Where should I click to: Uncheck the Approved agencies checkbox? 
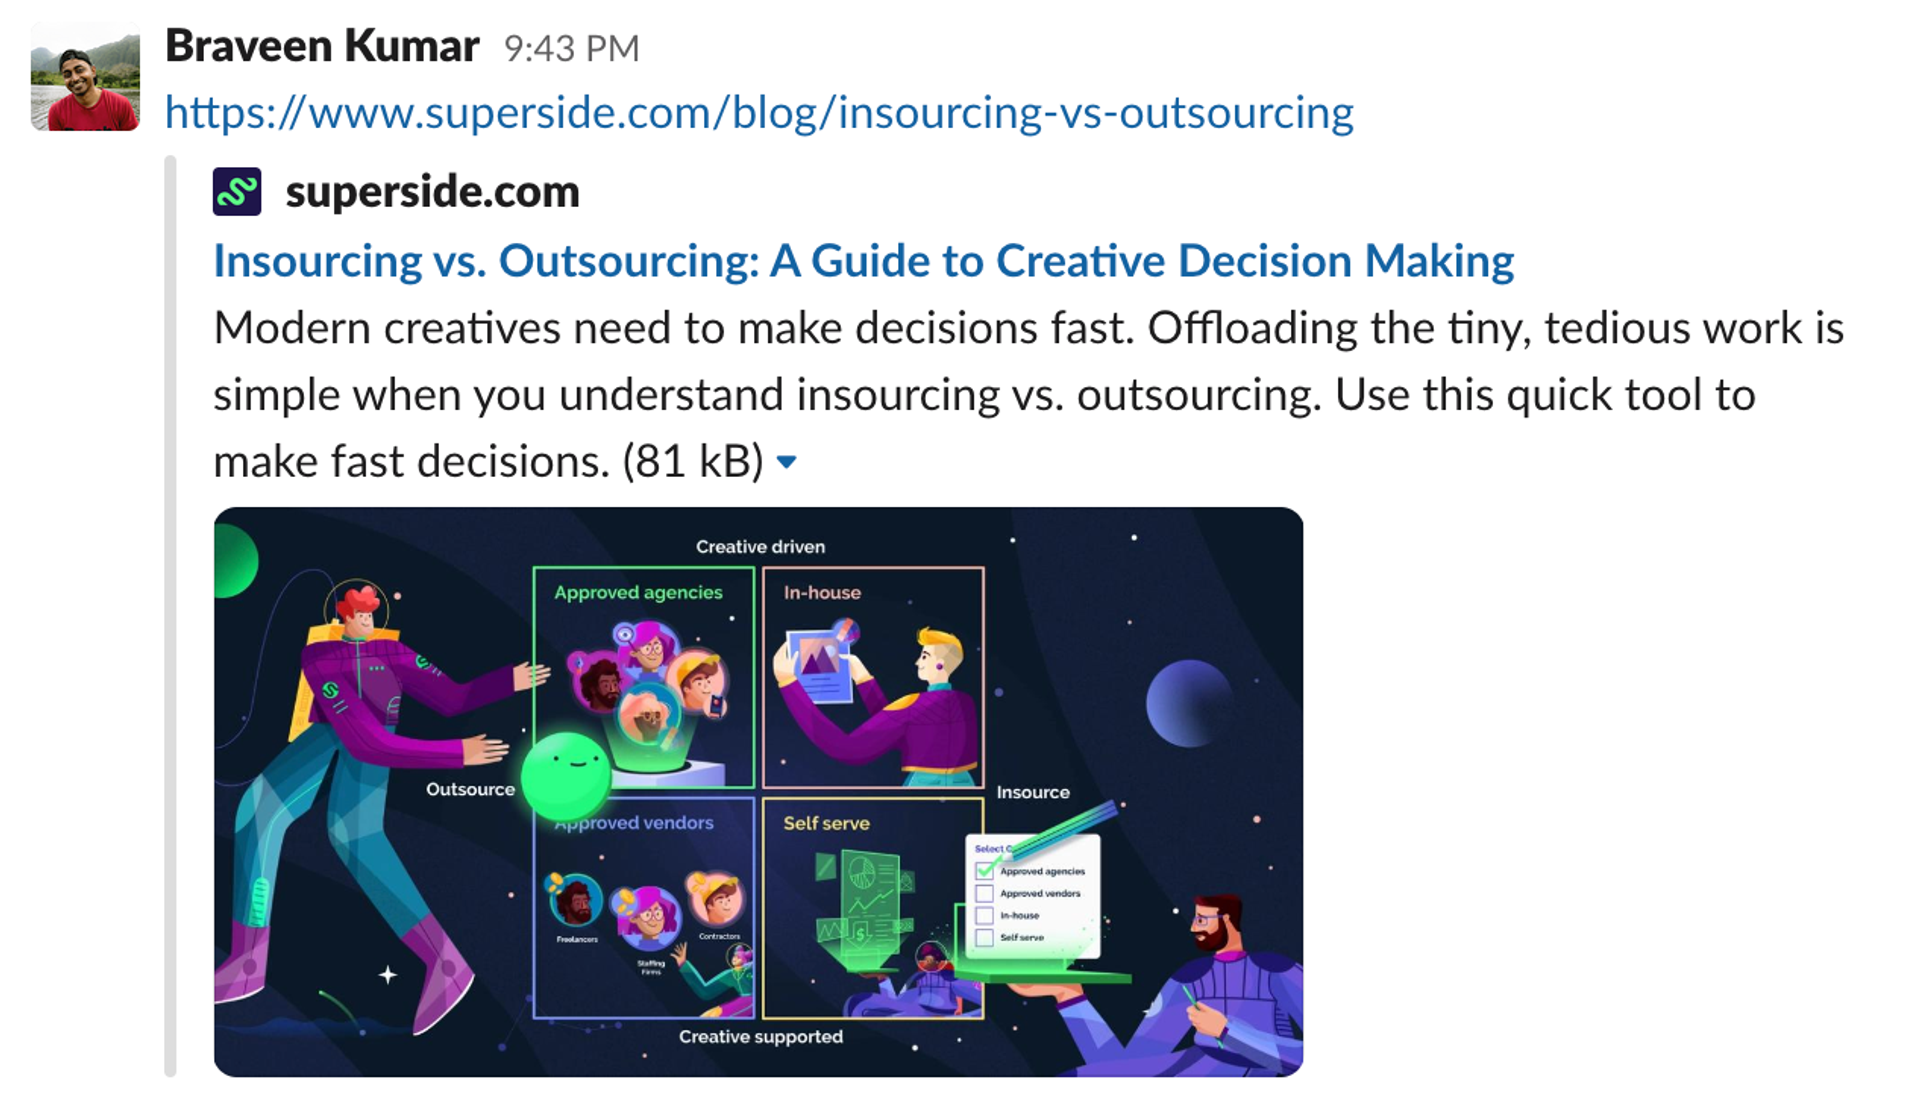point(985,871)
